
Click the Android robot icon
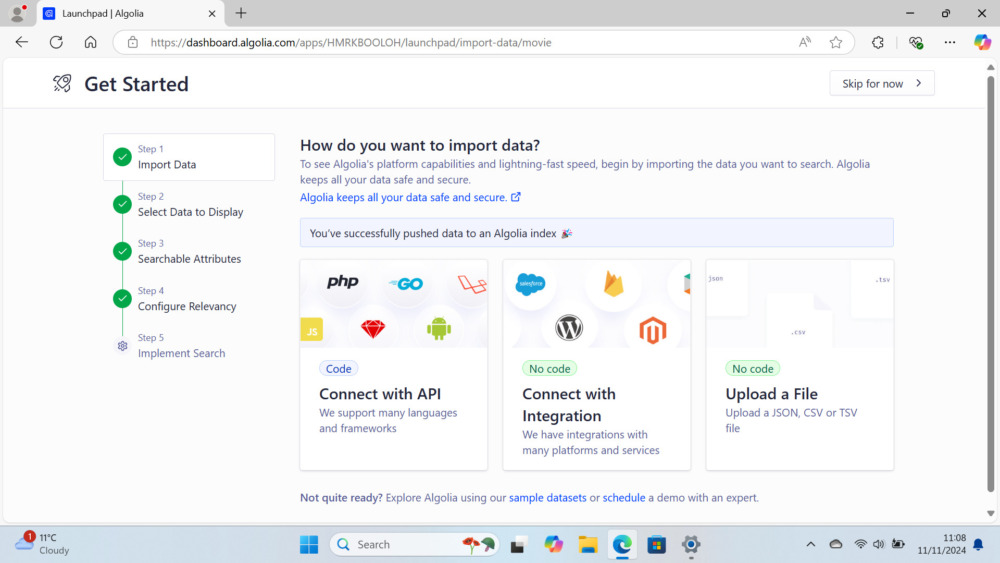coord(439,329)
